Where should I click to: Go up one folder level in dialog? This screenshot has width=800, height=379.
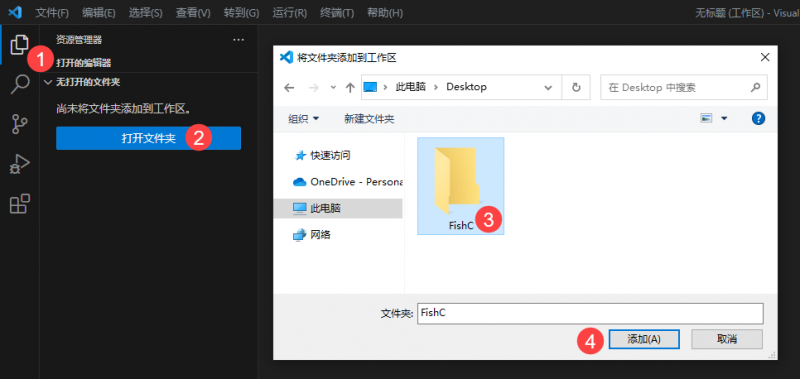coord(350,88)
